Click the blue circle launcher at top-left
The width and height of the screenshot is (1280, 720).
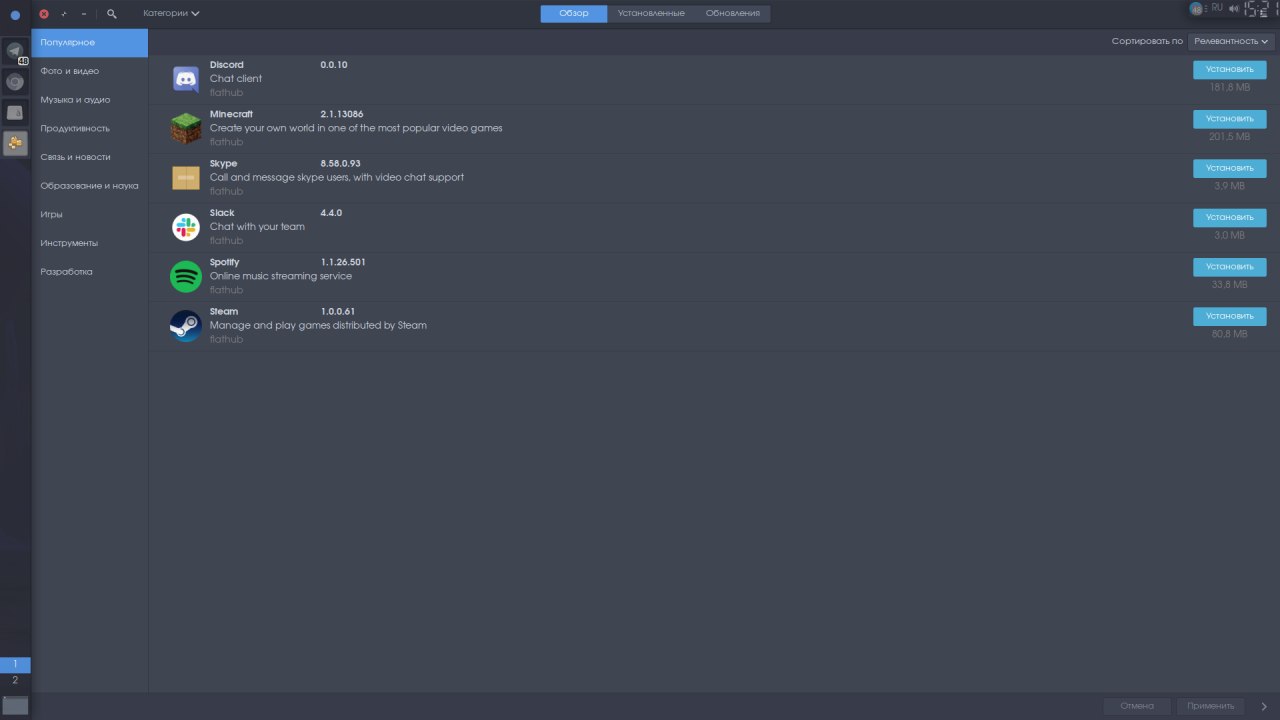tap(15, 15)
